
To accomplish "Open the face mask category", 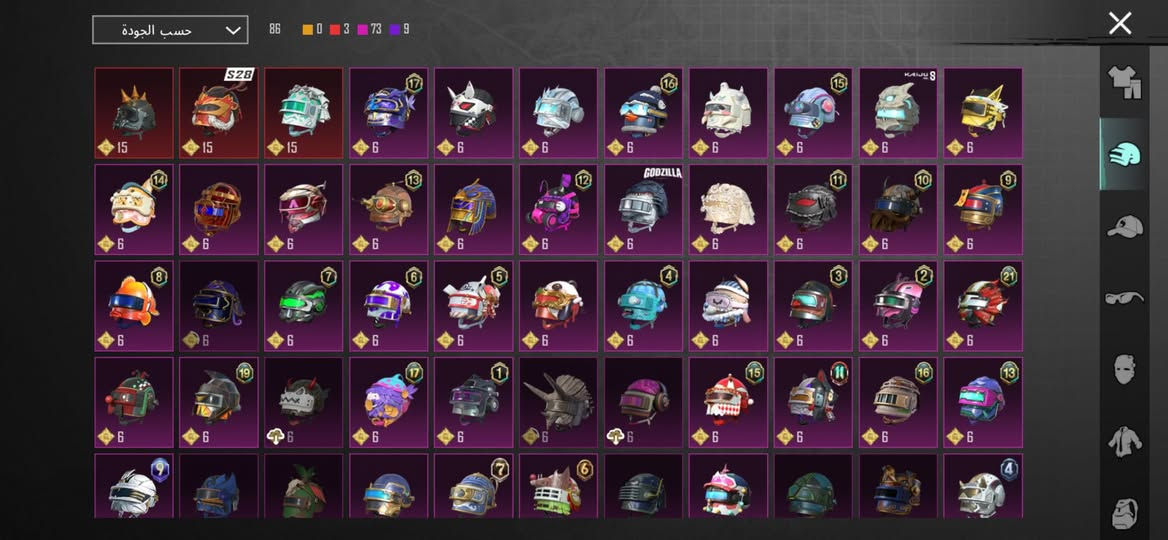I will (1125, 370).
